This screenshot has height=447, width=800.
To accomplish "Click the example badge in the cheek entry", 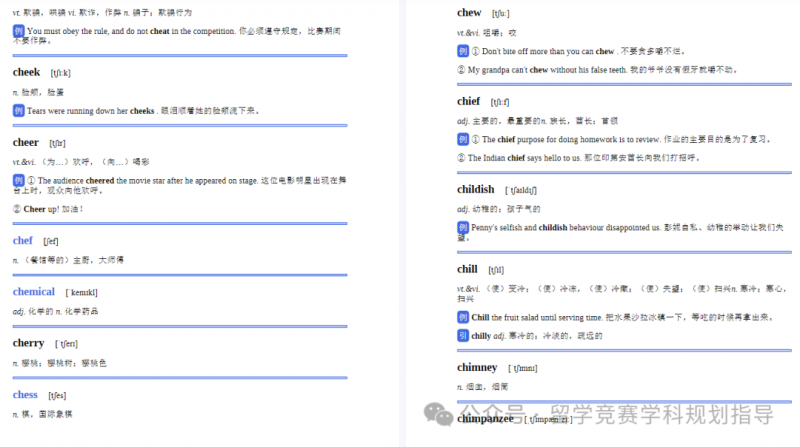I will click(18, 111).
